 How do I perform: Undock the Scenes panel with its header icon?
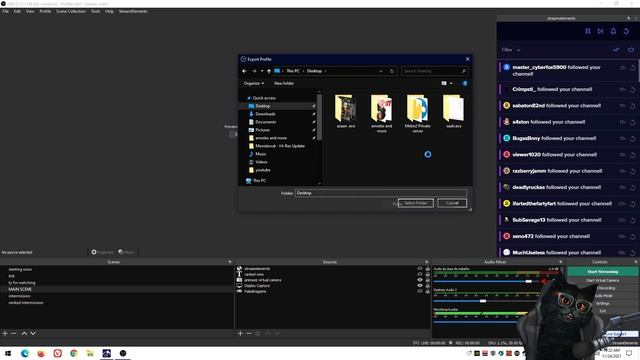(230, 262)
